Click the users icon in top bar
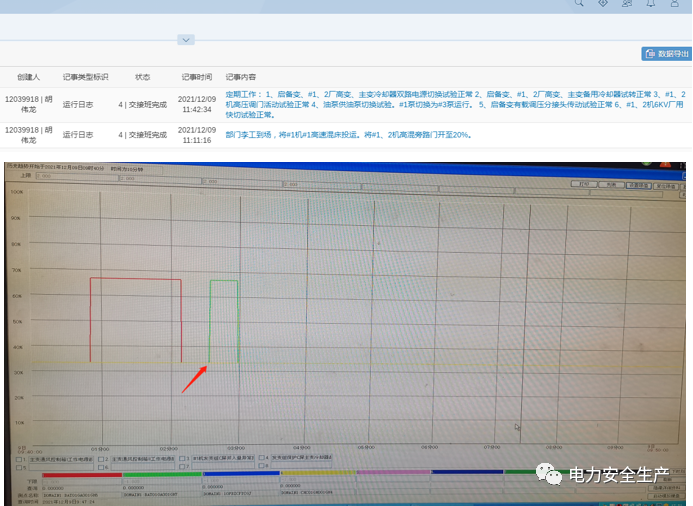 point(627,4)
